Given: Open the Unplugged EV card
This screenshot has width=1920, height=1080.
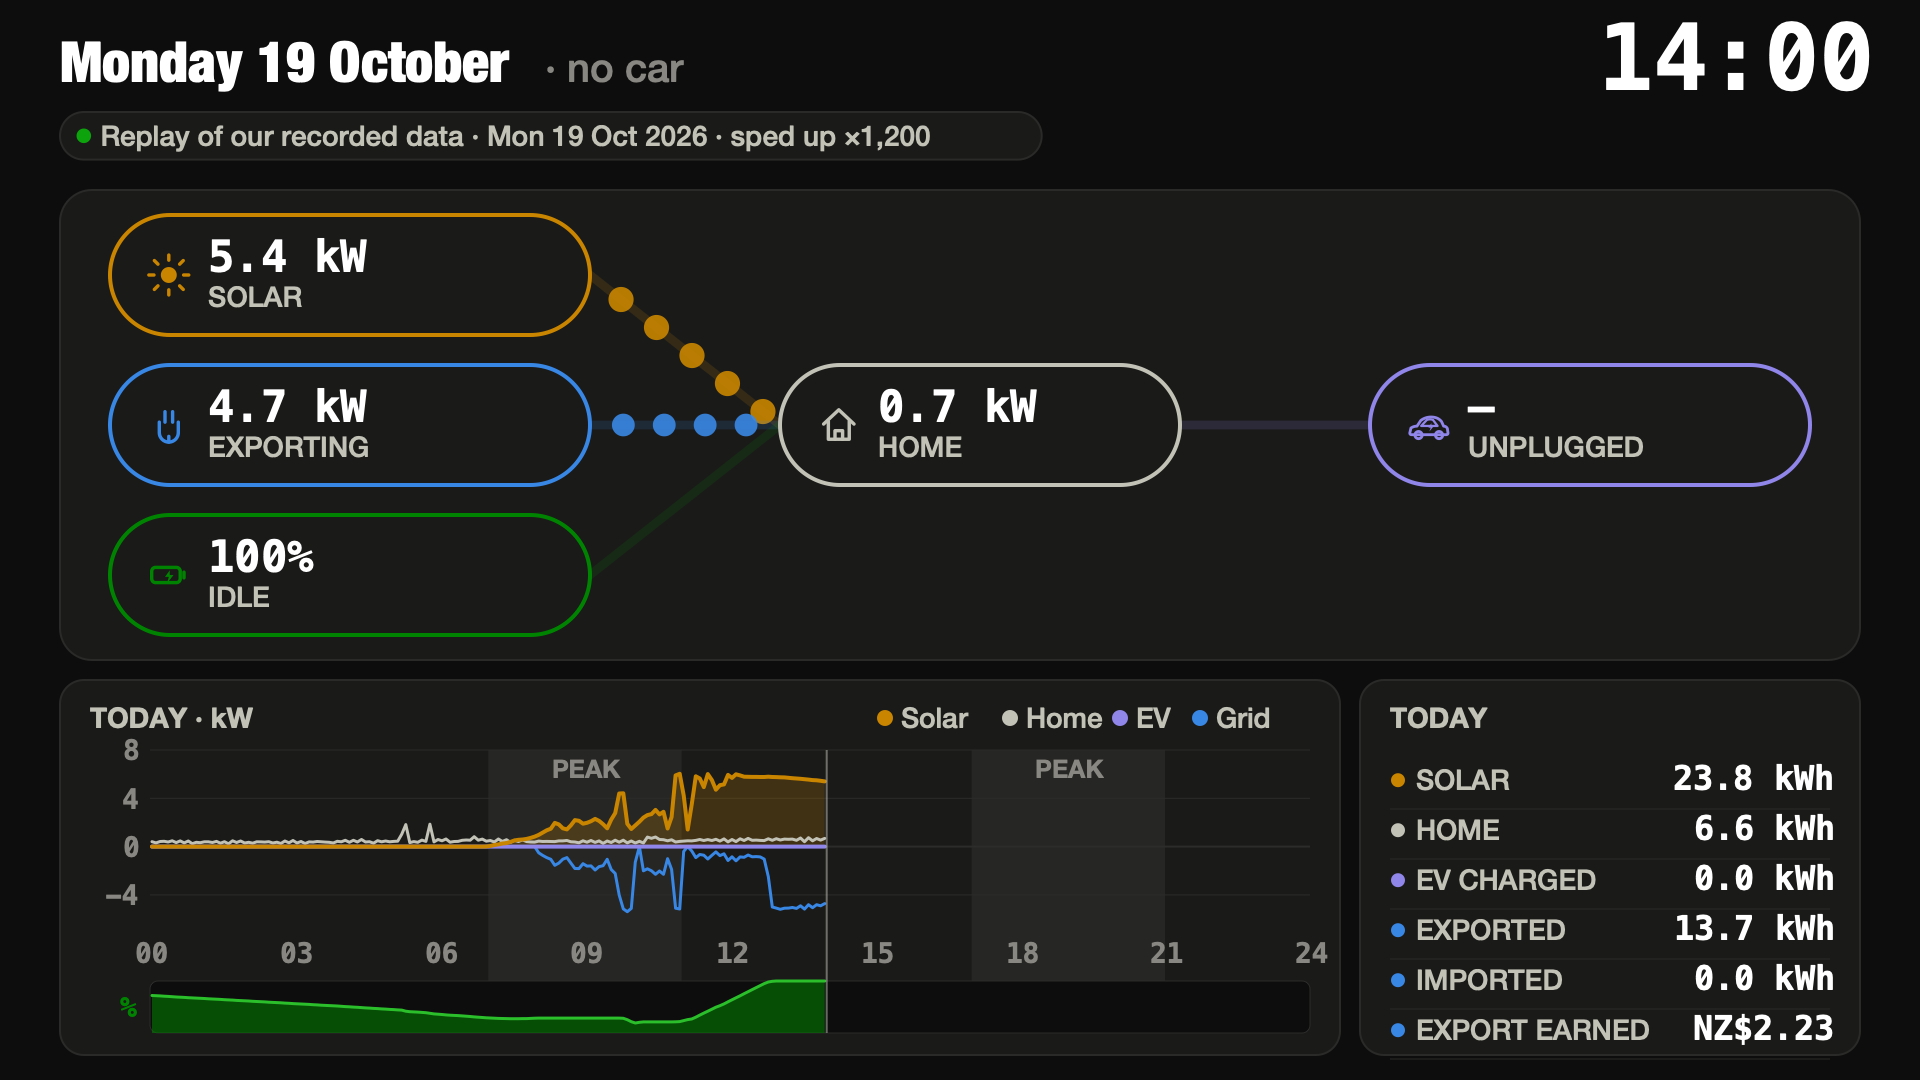Looking at the screenshot, I should [x=1590, y=425].
